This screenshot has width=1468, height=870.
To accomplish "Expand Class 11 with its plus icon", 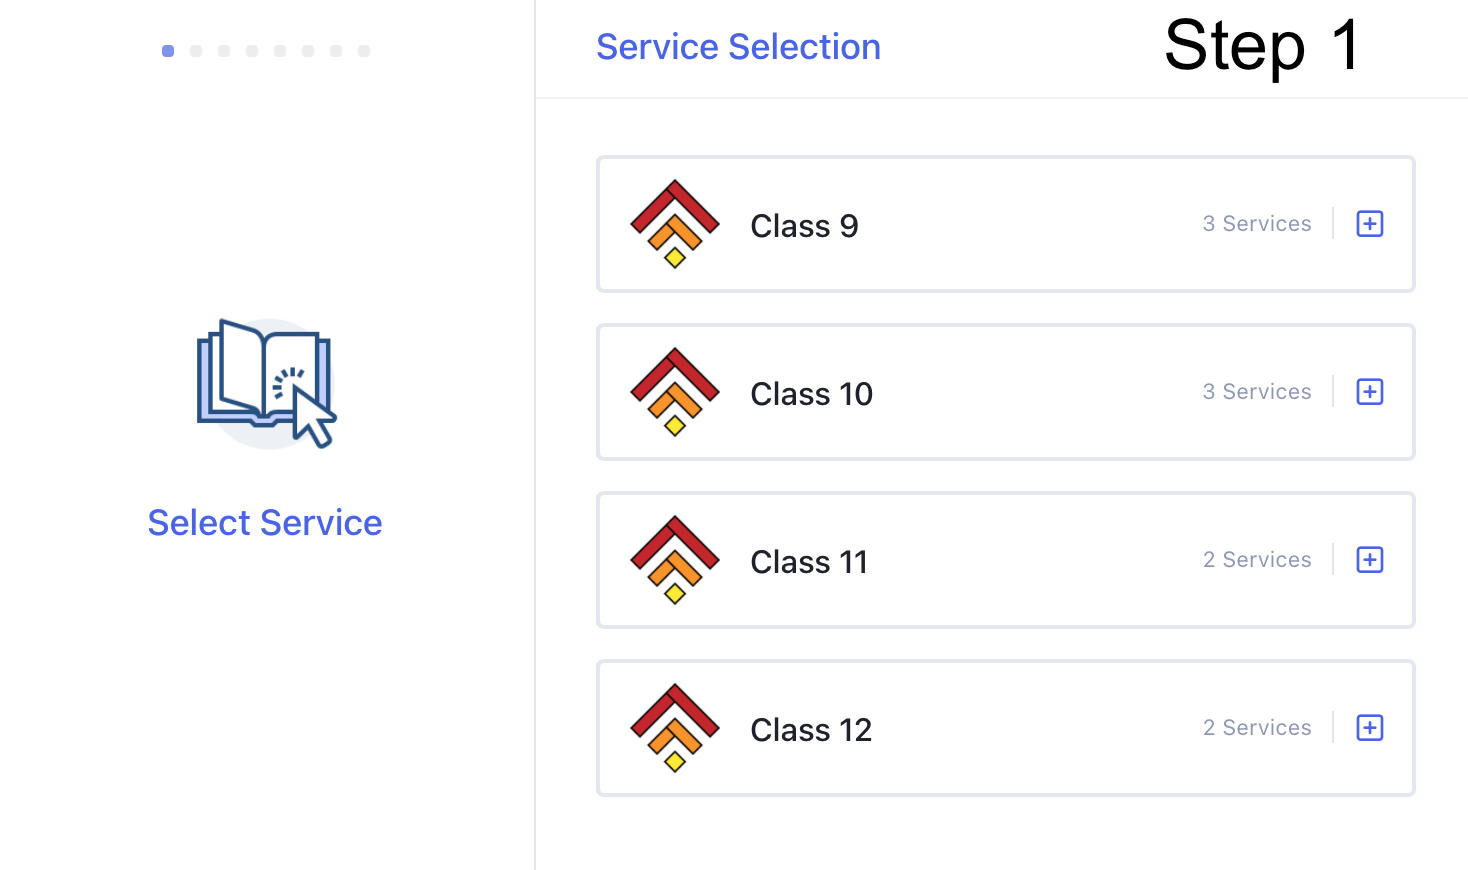I will click(1370, 560).
